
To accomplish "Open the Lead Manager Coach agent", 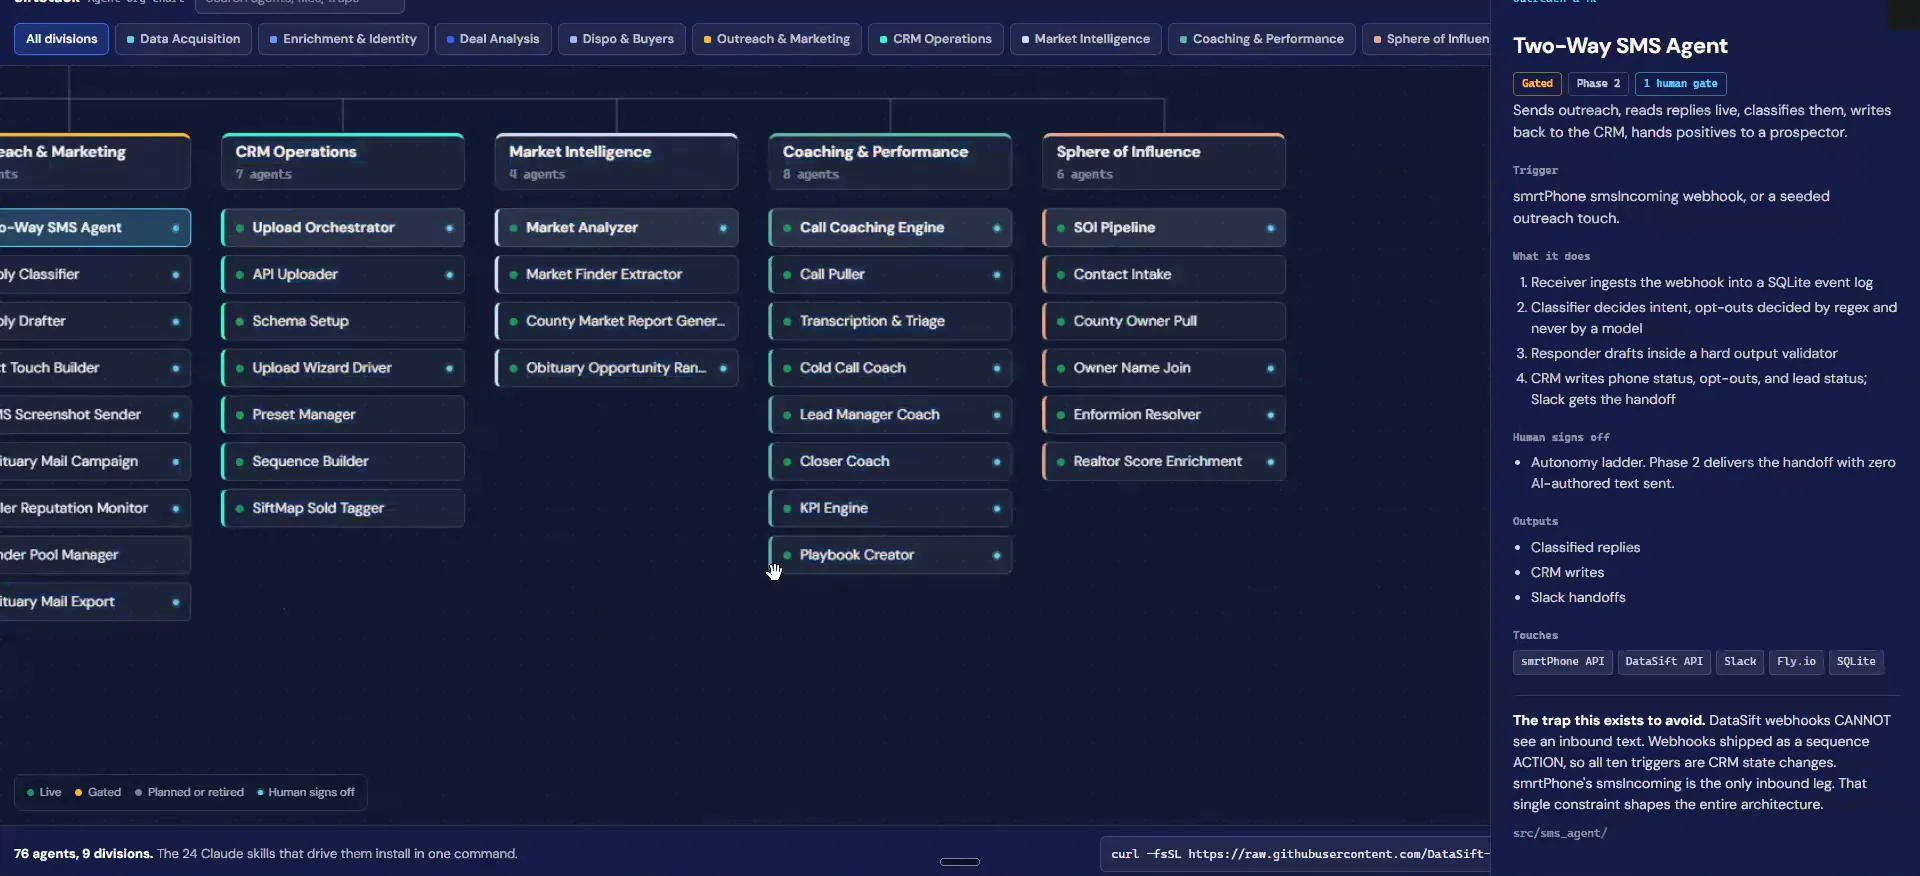I will coord(890,415).
